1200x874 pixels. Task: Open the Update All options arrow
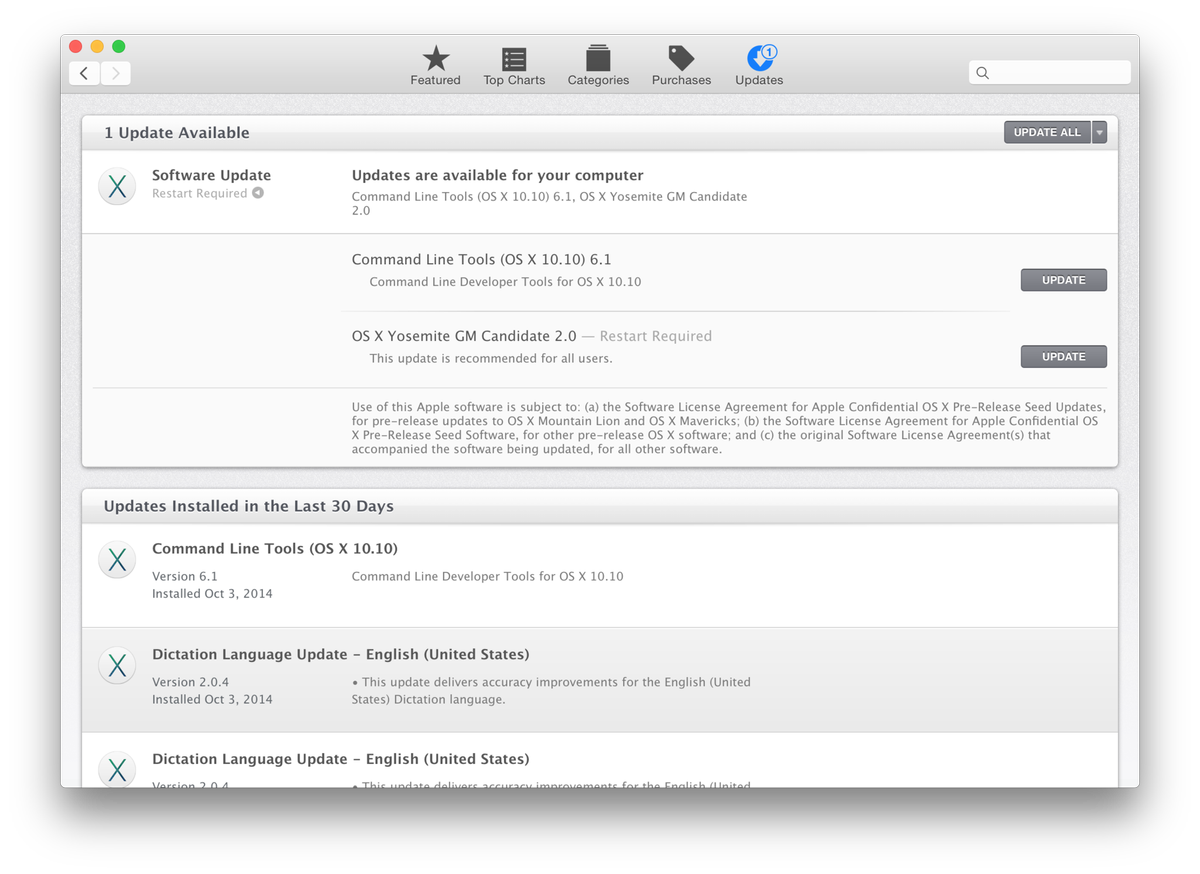[1098, 131]
